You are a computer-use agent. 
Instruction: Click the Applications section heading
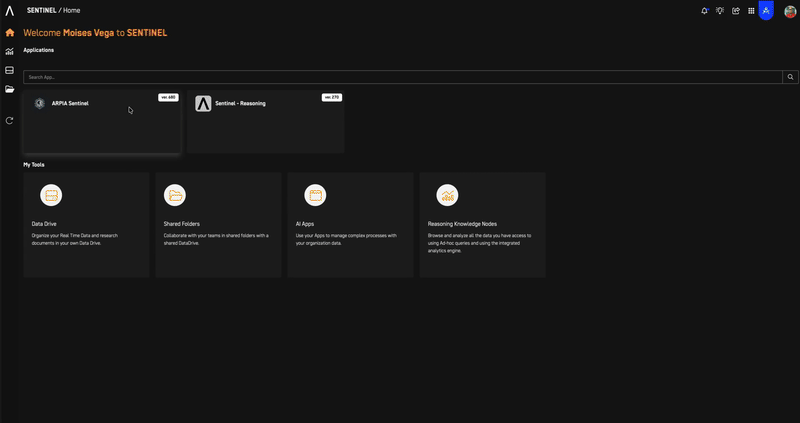(x=39, y=50)
